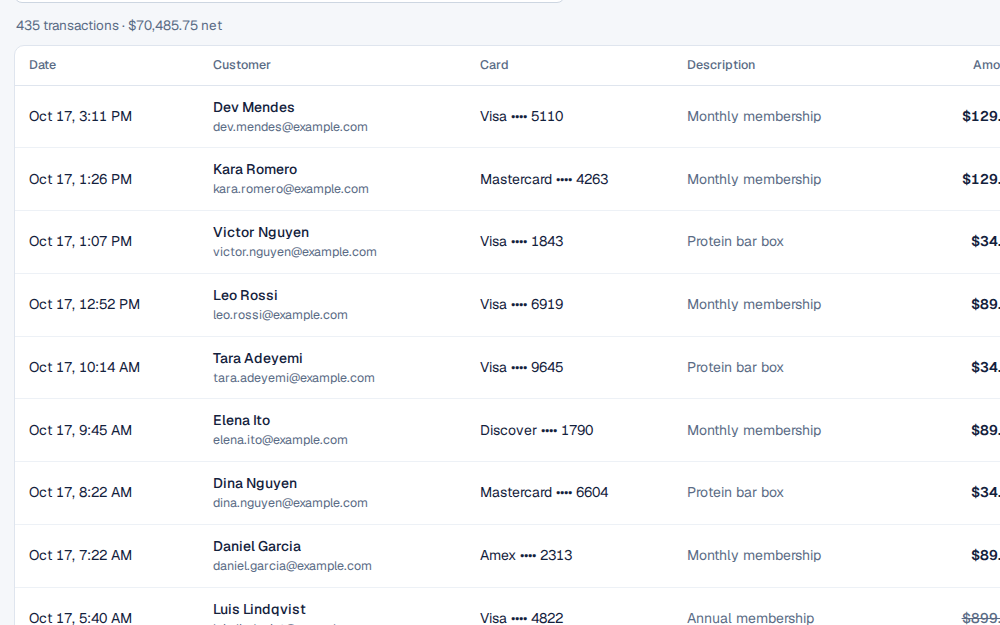Click Dina Nguyen's Protein bar box description
1000x625 pixels.
(x=735, y=492)
